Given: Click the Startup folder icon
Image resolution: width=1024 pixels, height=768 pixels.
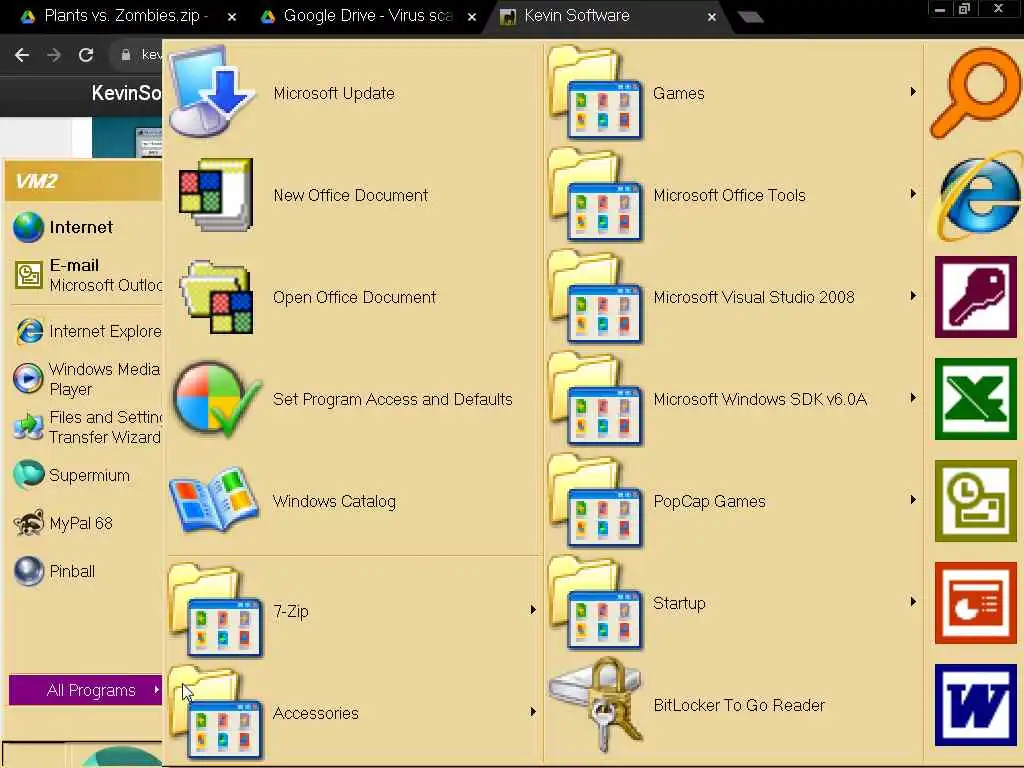Looking at the screenshot, I should tap(596, 602).
